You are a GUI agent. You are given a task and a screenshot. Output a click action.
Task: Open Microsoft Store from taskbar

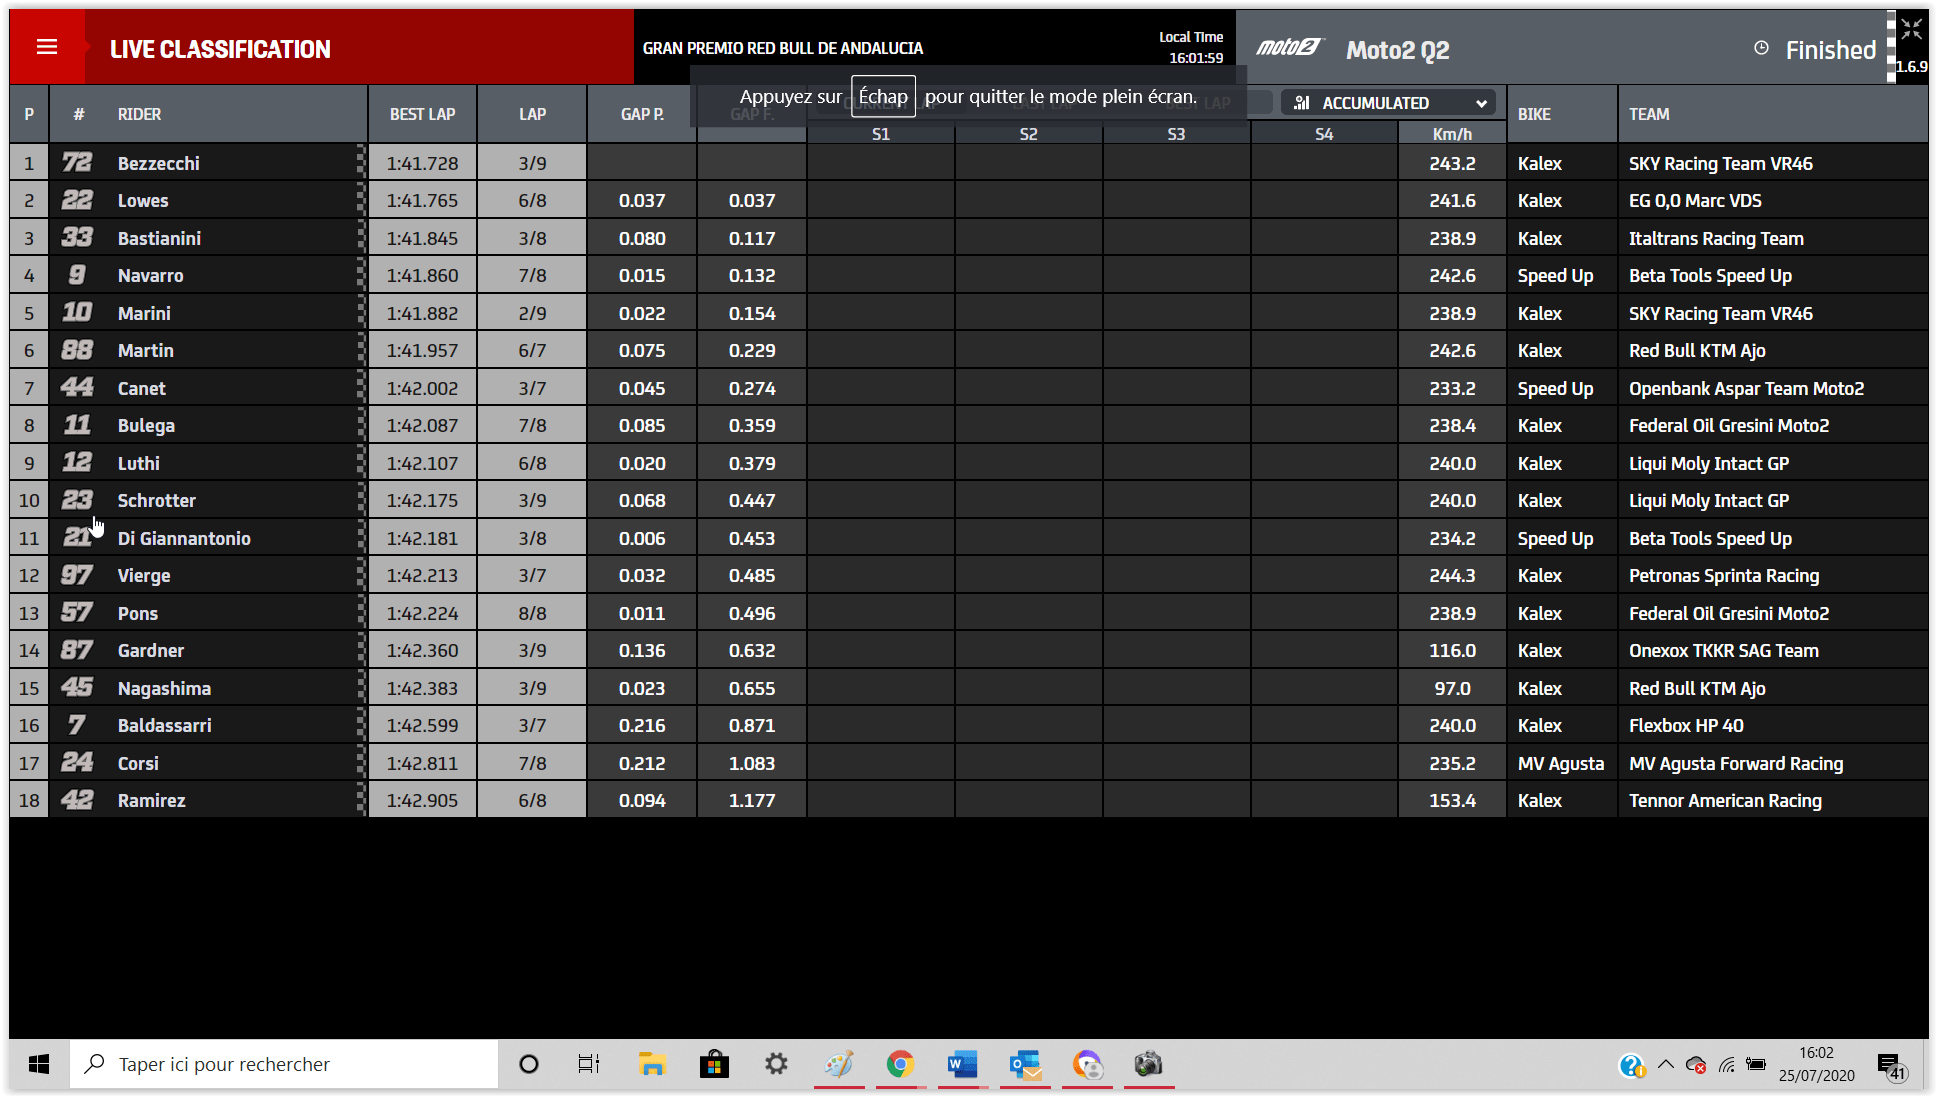pos(714,1064)
